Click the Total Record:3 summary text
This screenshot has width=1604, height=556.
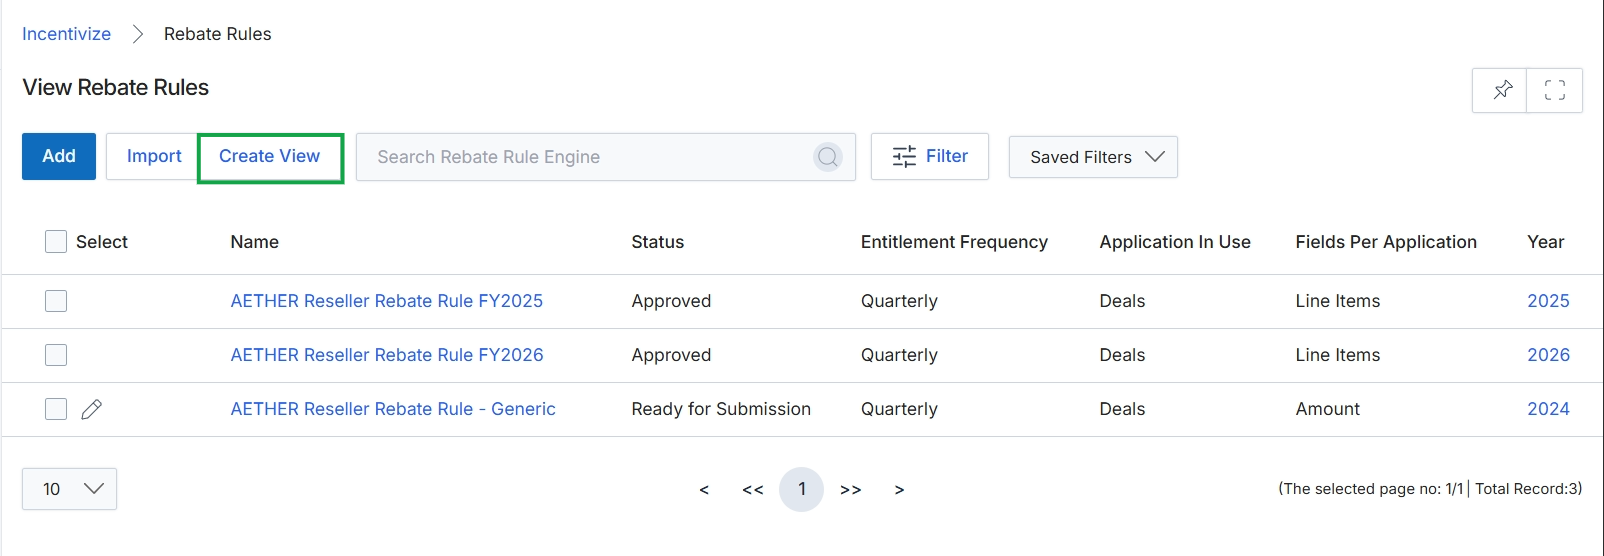click(1528, 489)
